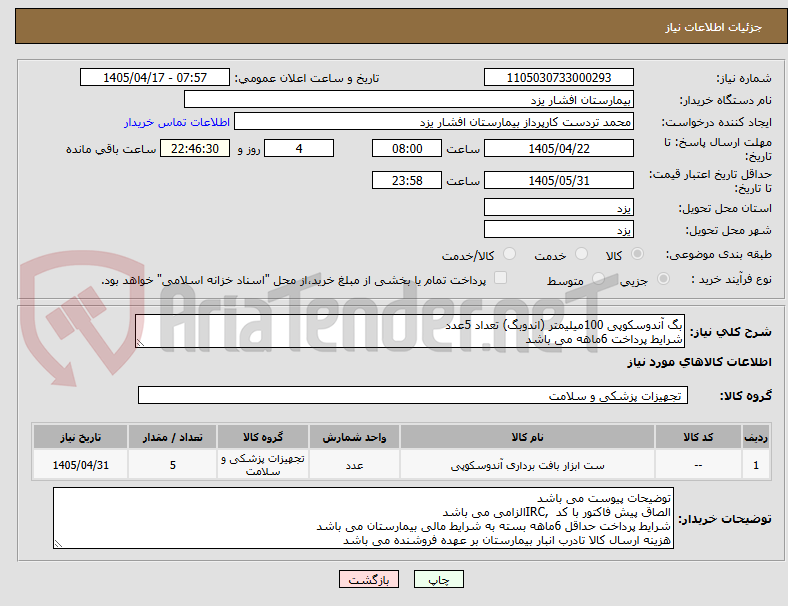Click the need date cell 1405/04/31

(x=80, y=465)
